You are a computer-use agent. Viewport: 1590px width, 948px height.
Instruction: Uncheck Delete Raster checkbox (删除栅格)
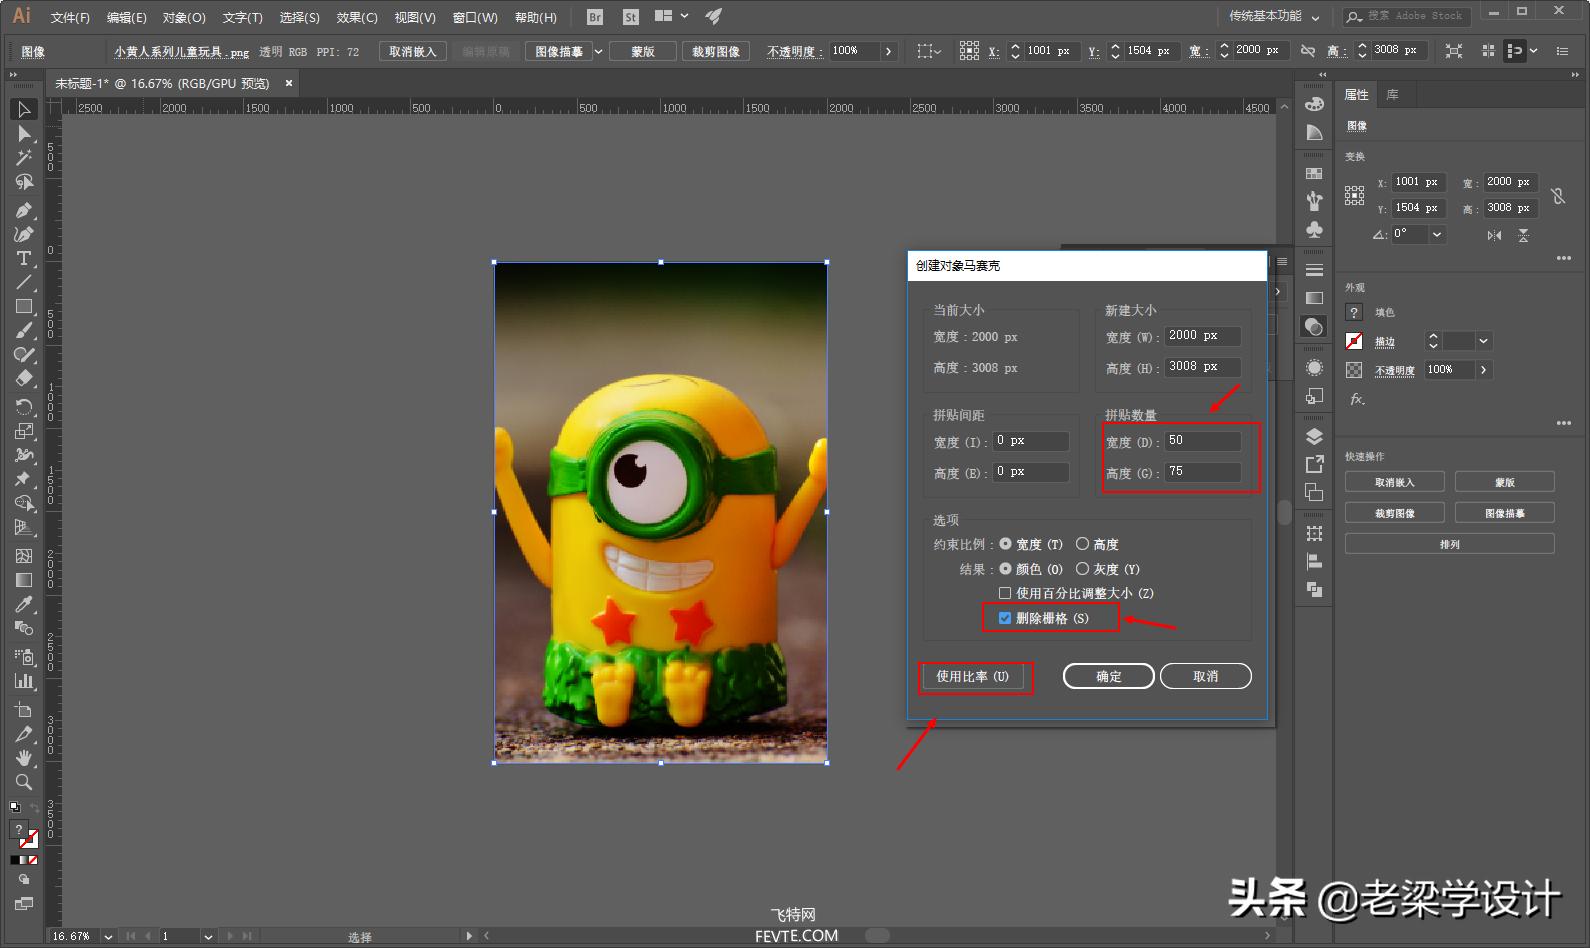coord(1005,618)
